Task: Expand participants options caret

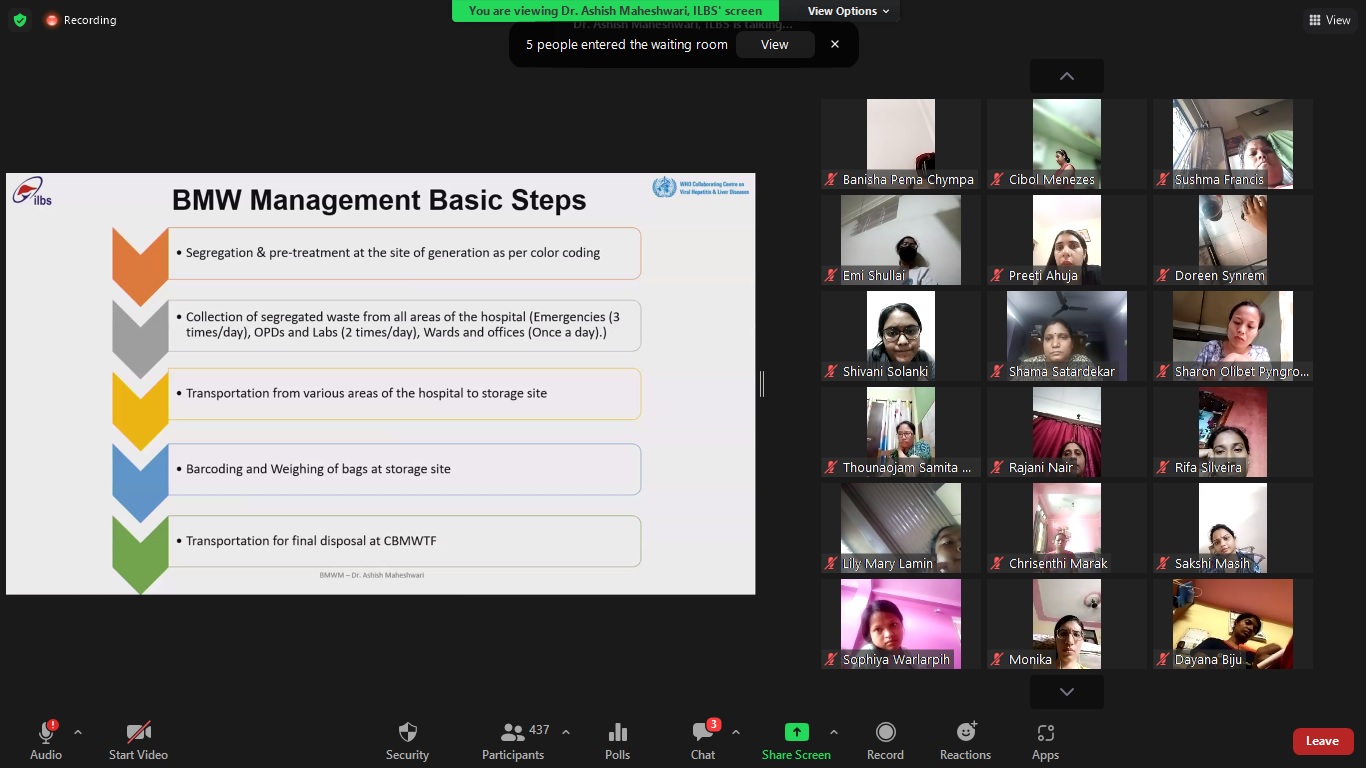Action: pyautogui.click(x=566, y=732)
